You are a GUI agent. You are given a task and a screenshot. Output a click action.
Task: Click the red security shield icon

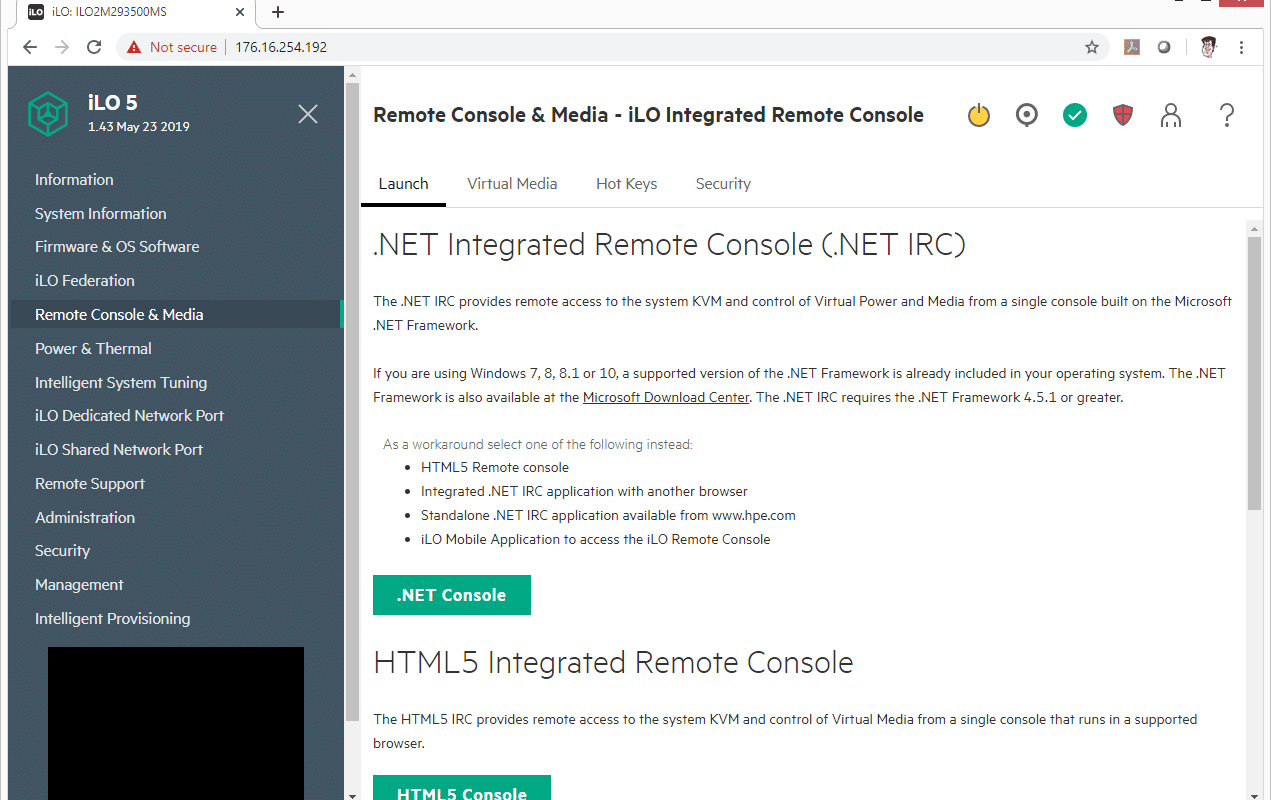1123,116
